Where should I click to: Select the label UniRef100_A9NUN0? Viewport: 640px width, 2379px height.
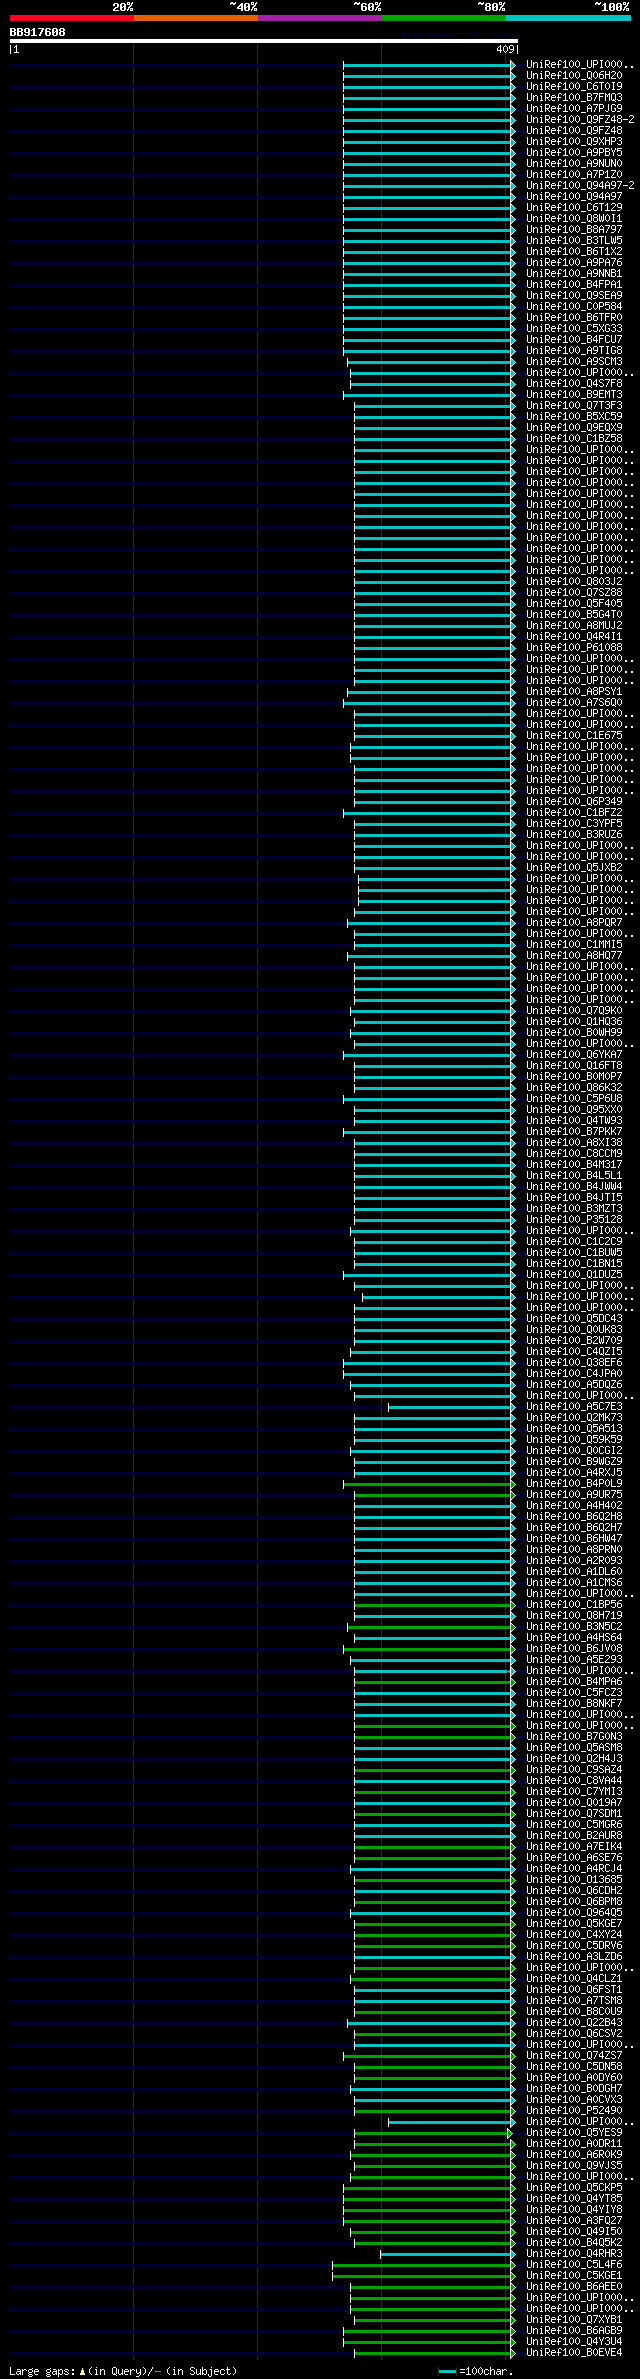[574, 163]
